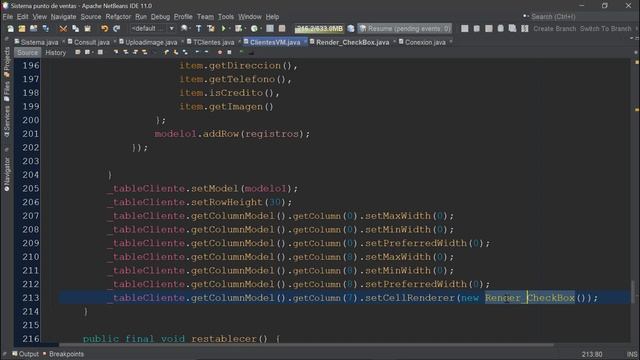640x360 pixels.
Task: Click the Save All toolbar icon
Action: pyautogui.click(x=46, y=29)
